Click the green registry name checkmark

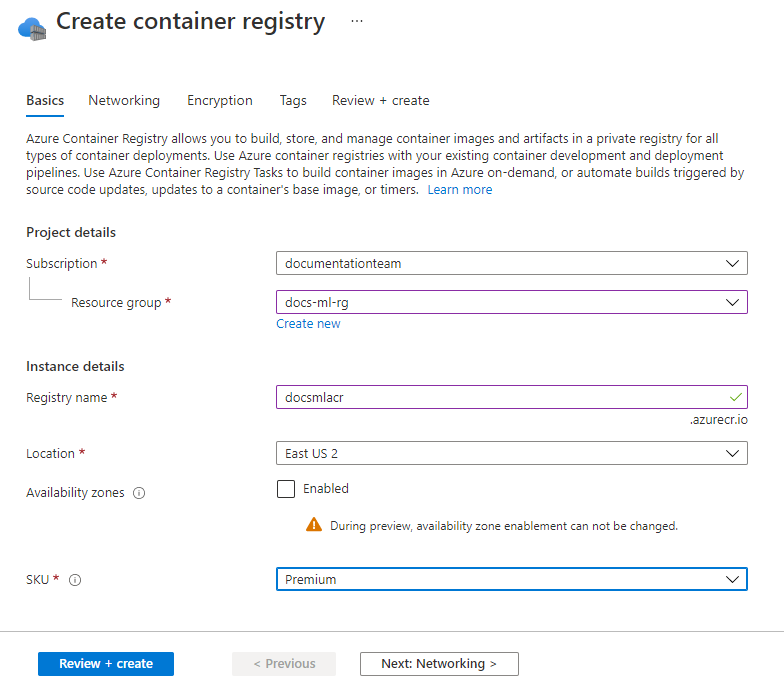click(736, 397)
